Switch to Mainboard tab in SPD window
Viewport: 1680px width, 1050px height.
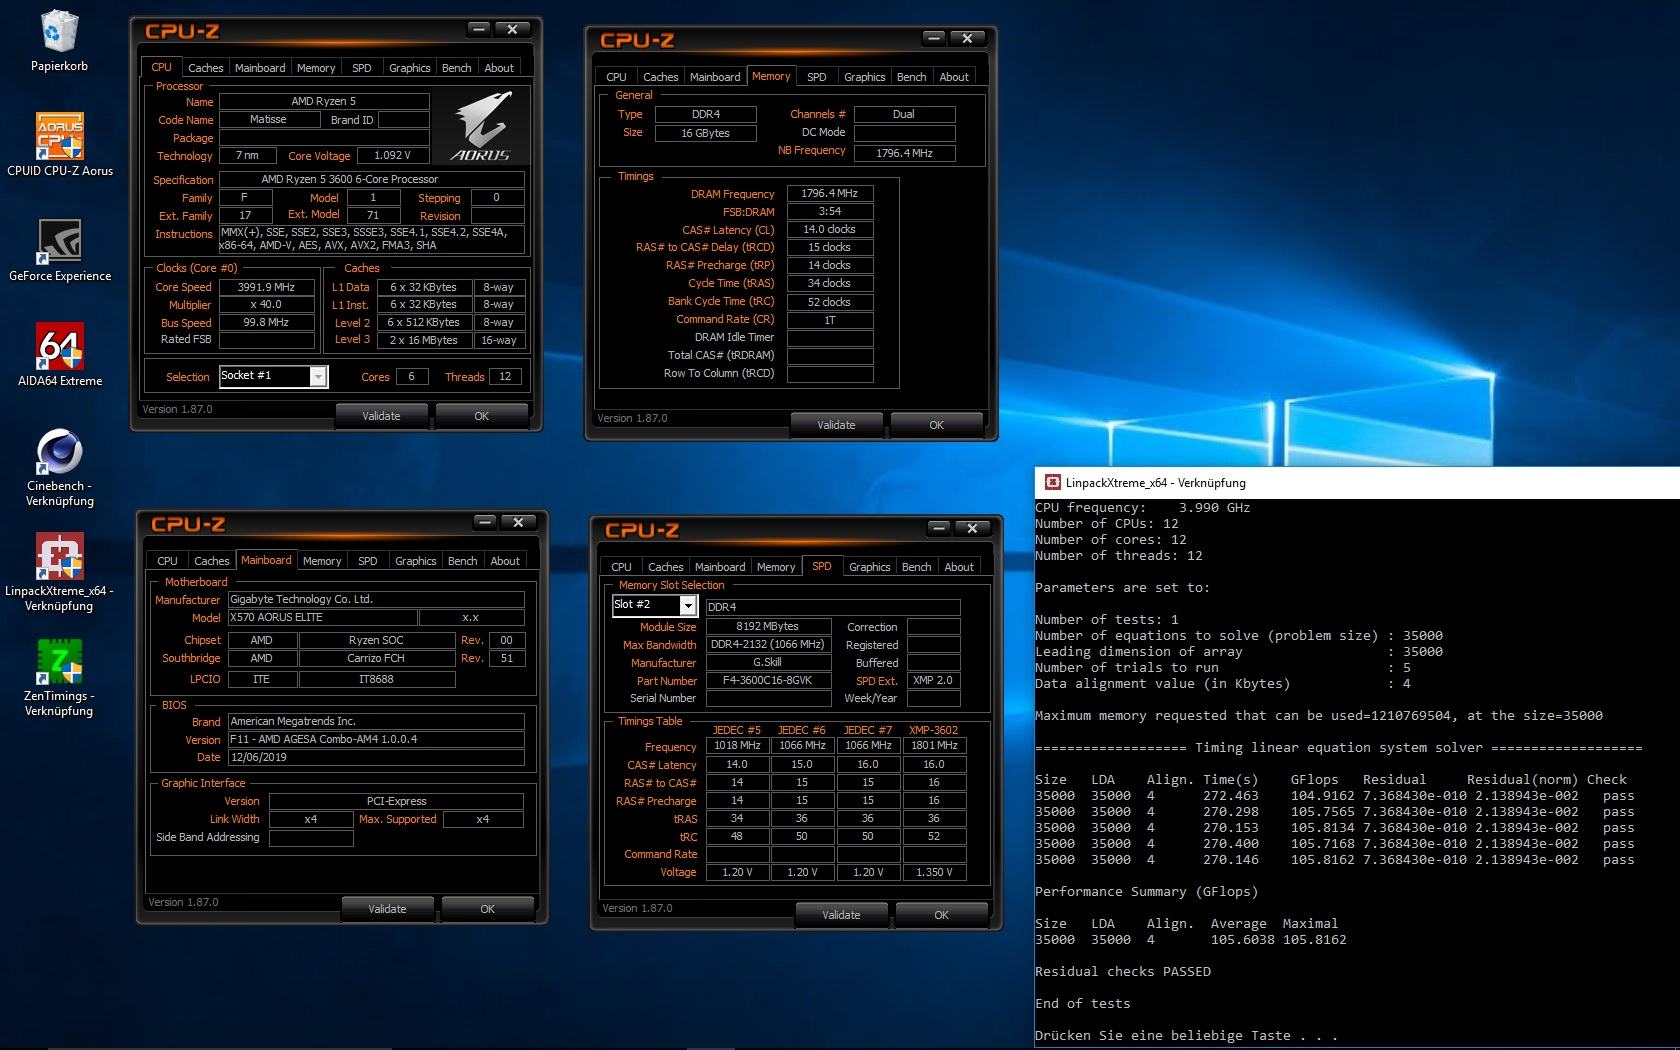point(720,567)
